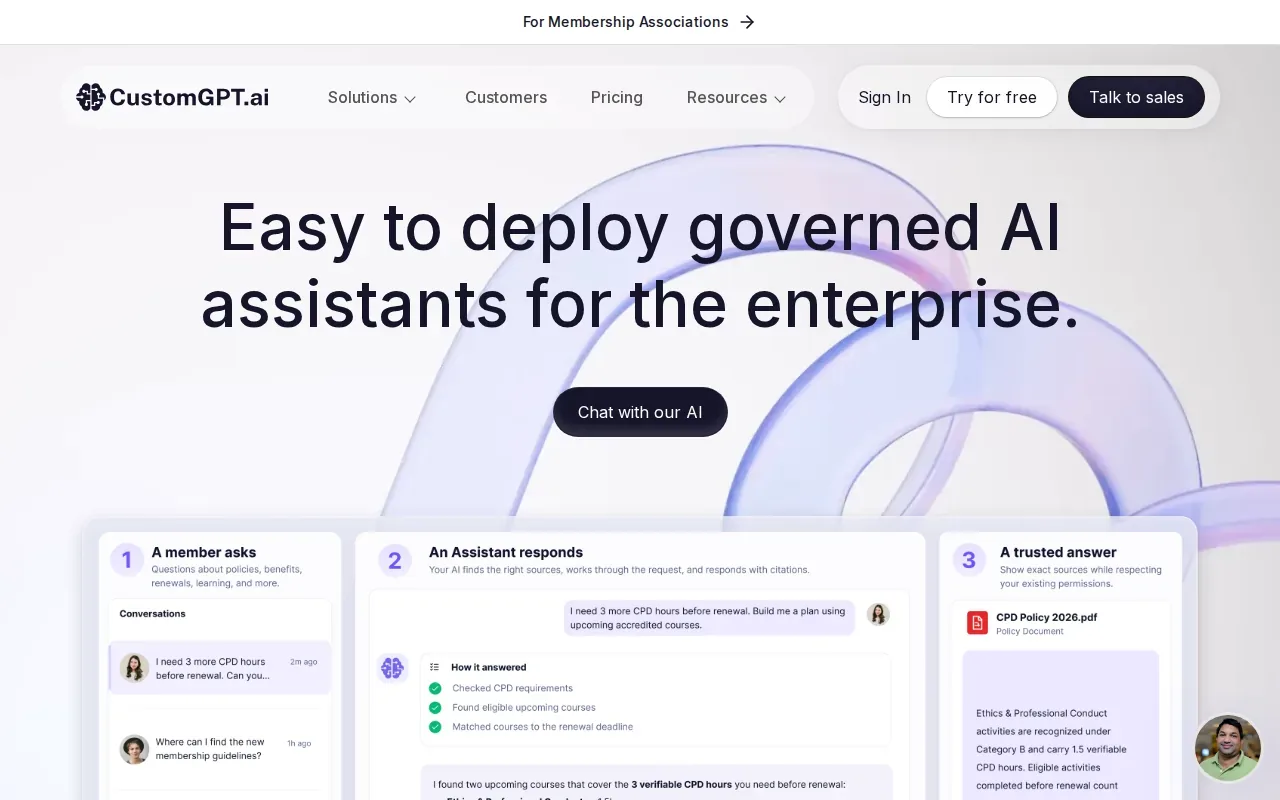Expand the Solutions dropdown menu

pos(372,97)
